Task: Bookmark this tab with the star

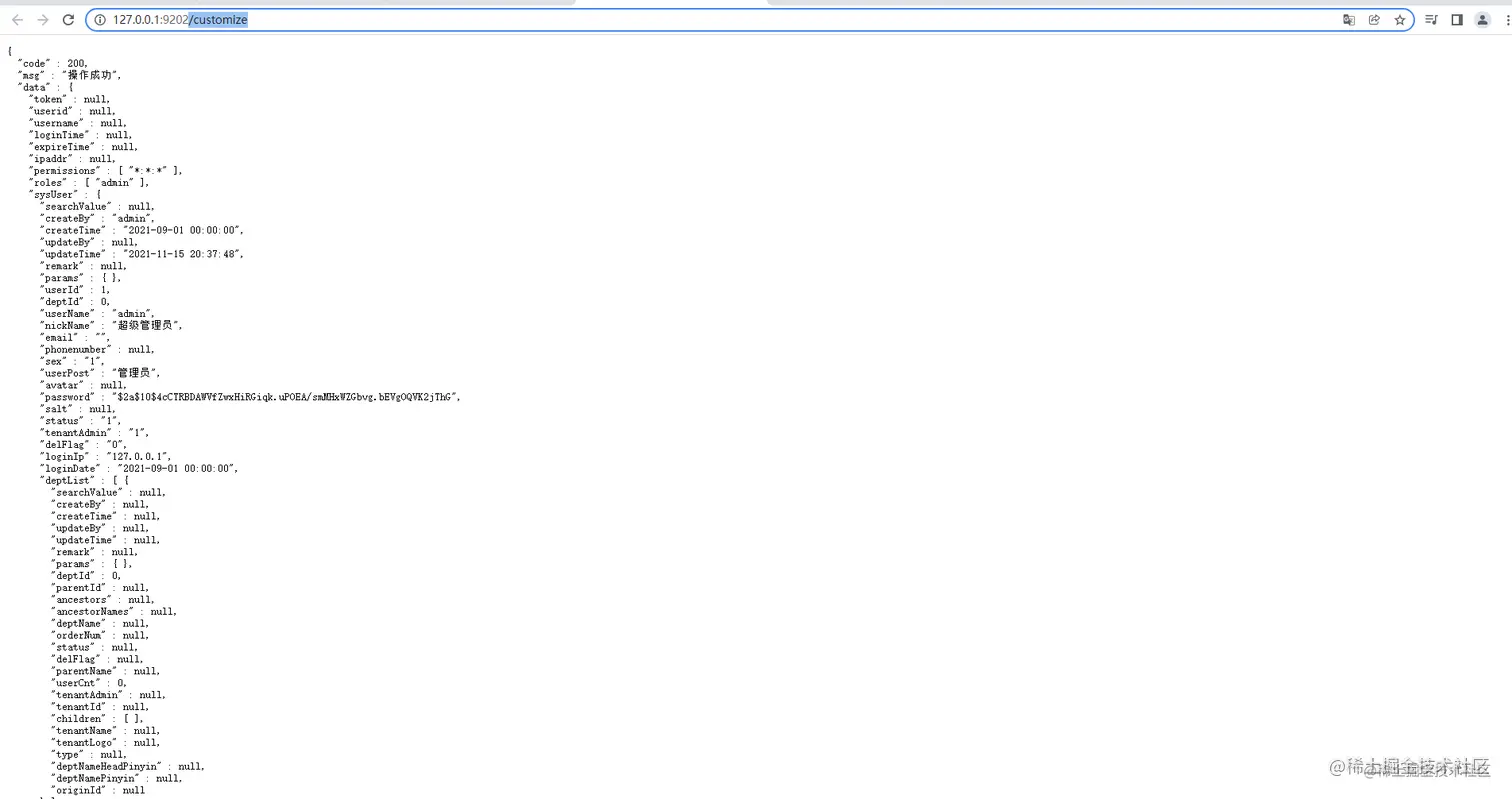Action: (1400, 20)
